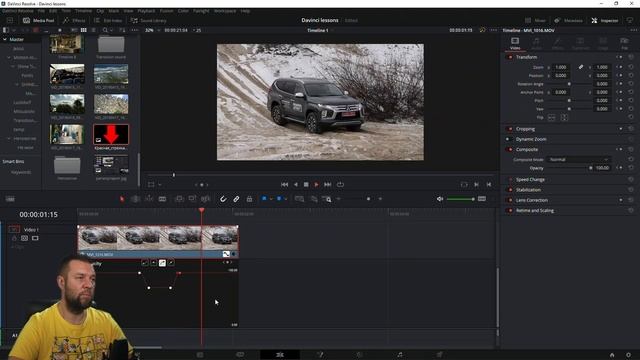Open the Composite Mode dropdown
The height and width of the screenshot is (360, 640).
[578, 160]
